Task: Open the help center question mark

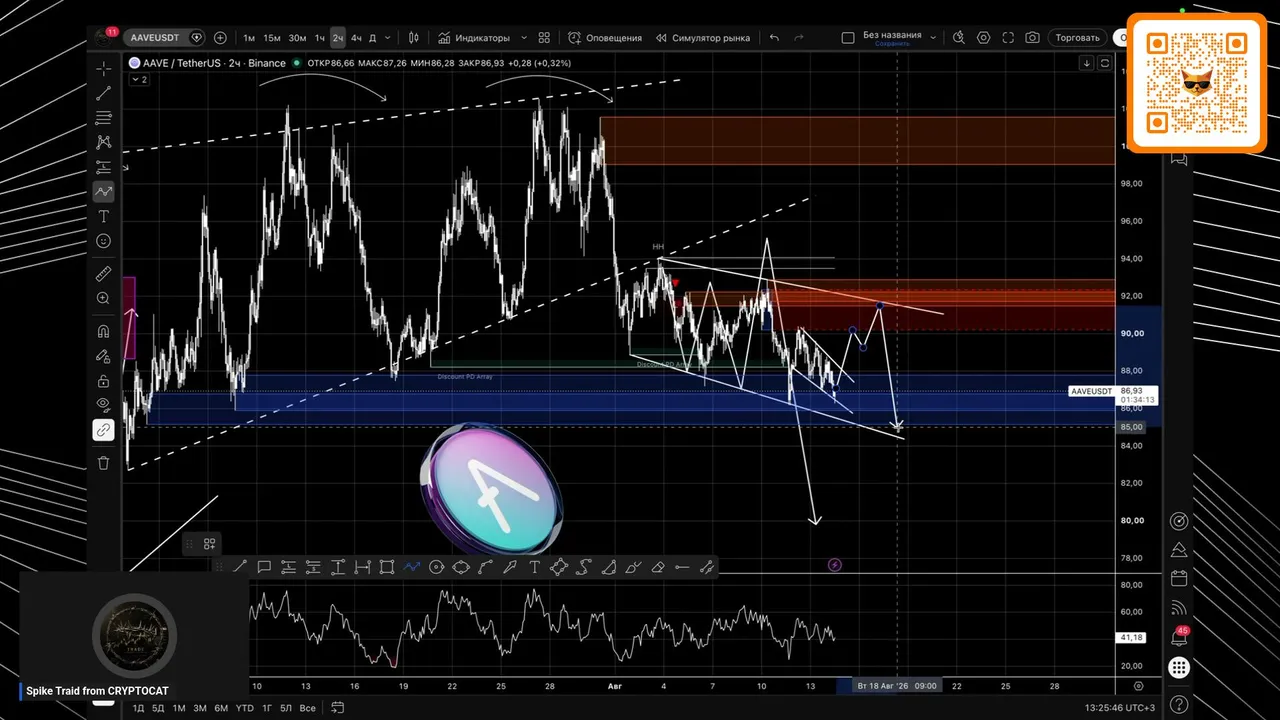Action: (1179, 704)
